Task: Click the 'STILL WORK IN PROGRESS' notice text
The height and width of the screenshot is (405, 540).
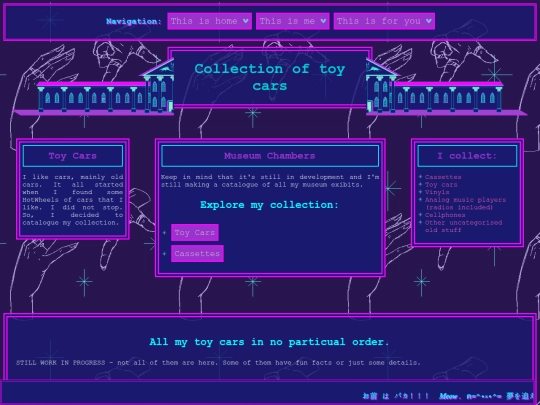Action: [x=218, y=363]
